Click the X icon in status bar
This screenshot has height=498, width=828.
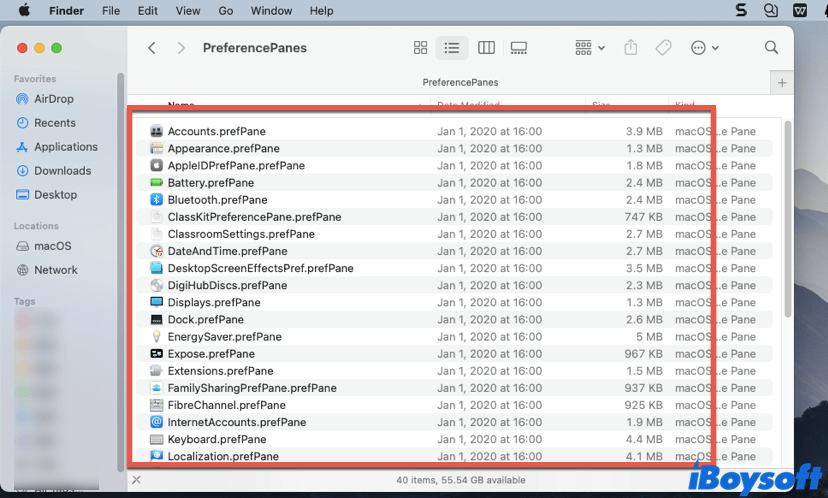click(136, 480)
